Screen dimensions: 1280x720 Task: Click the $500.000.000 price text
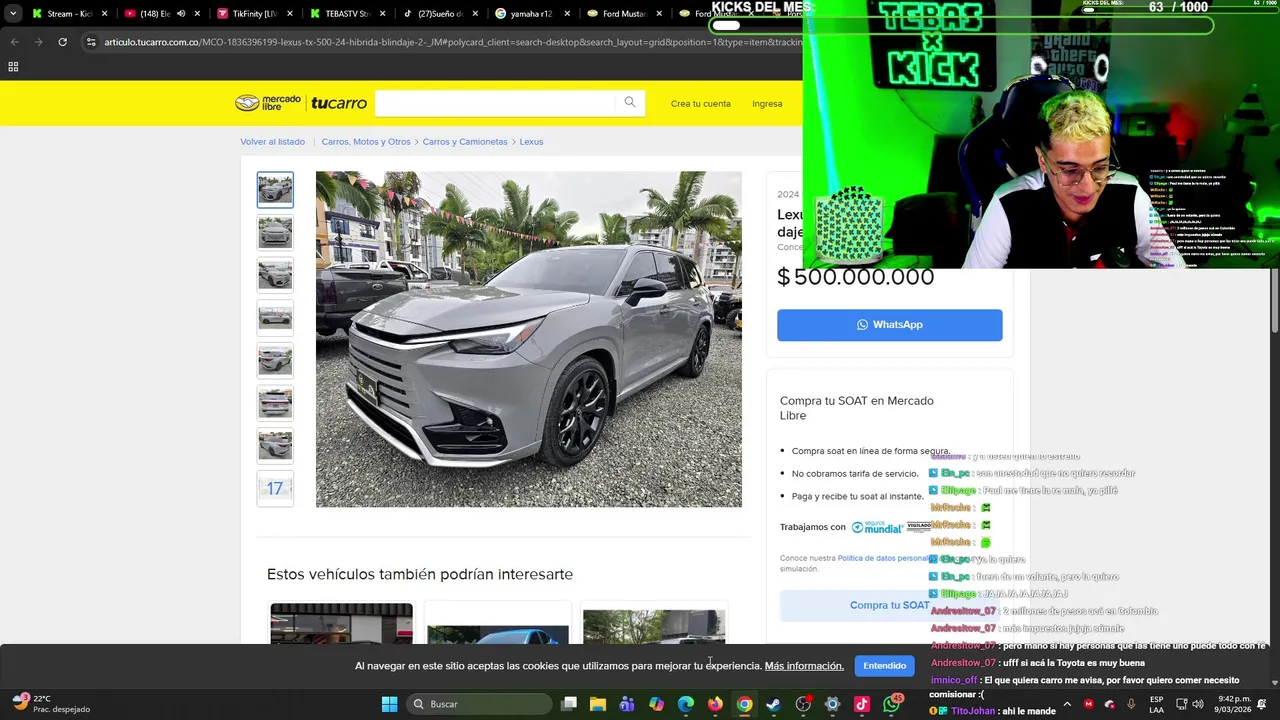[x=856, y=277]
